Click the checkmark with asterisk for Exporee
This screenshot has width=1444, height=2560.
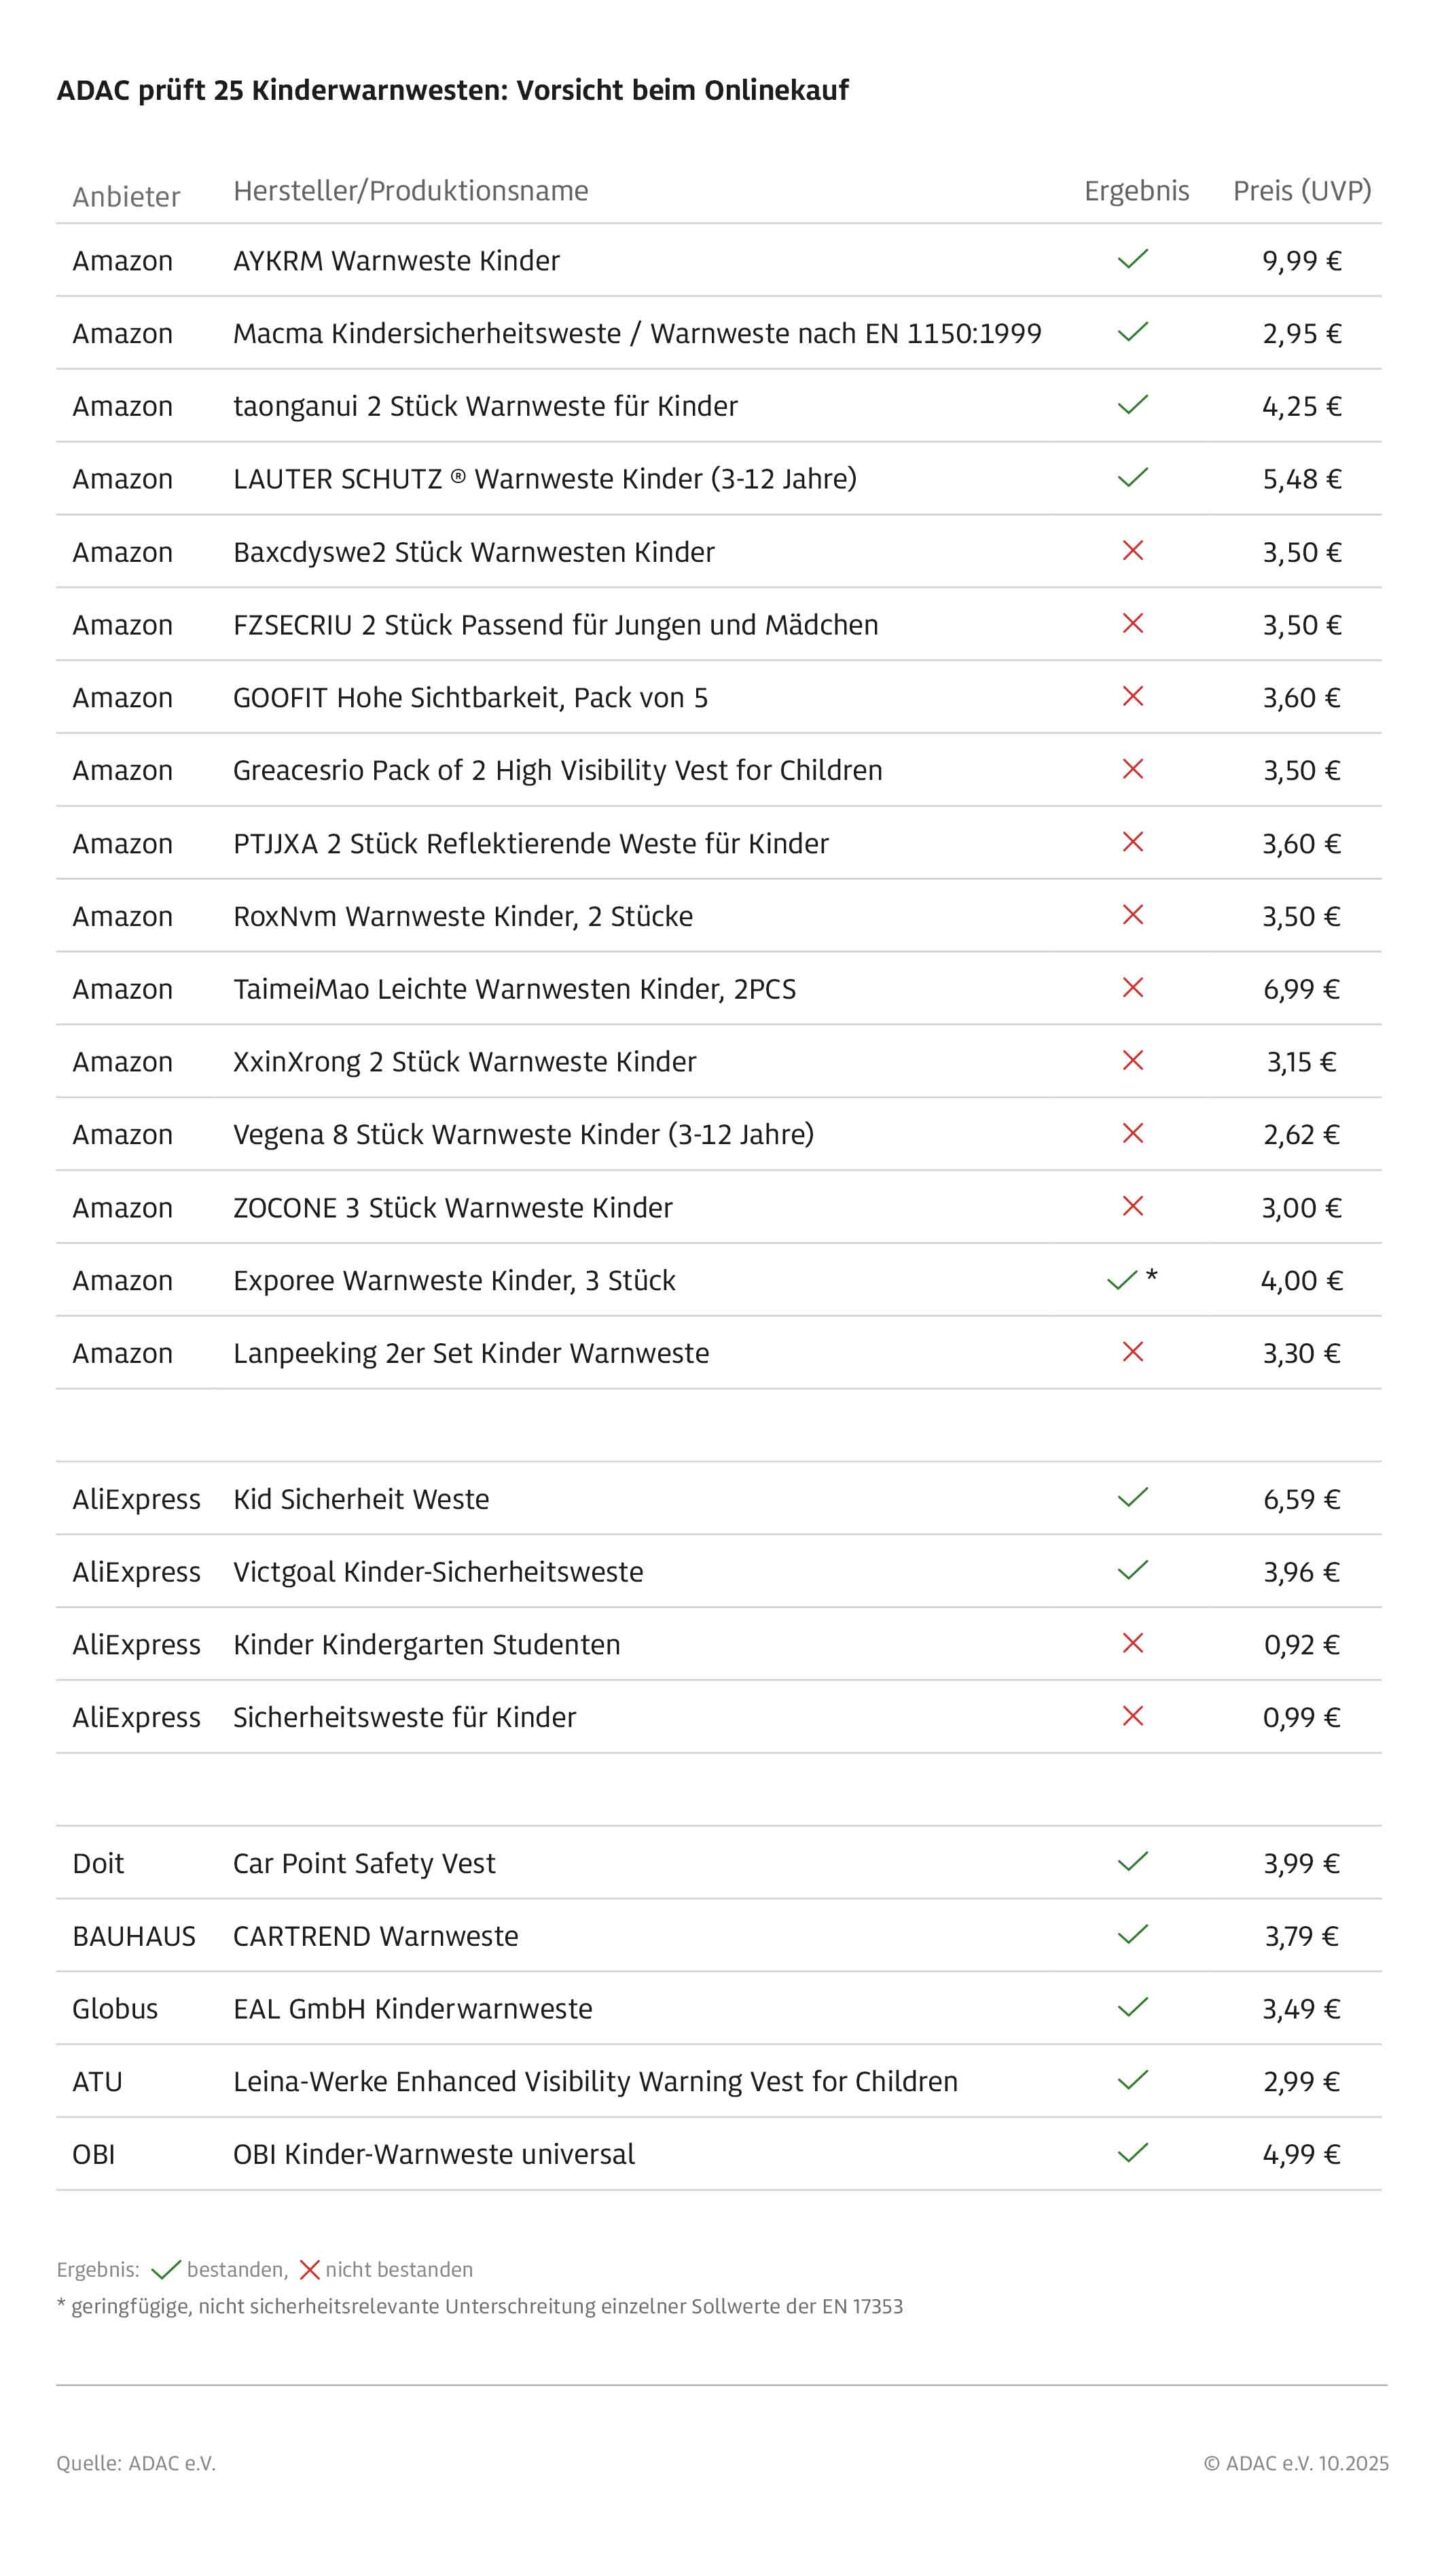pos(1124,1280)
